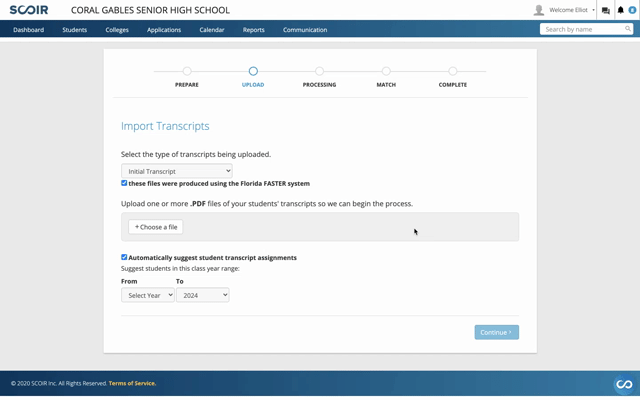Image resolution: width=640 pixels, height=400 pixels.
Task: Open the Dashboard menu
Action: click(x=29, y=30)
